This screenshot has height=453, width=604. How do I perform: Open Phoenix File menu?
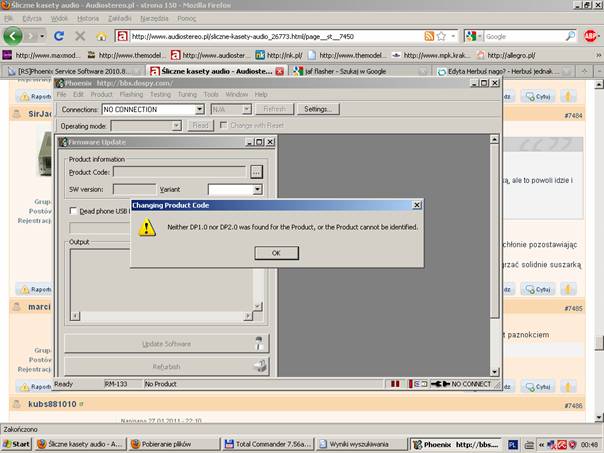[x=61, y=94]
